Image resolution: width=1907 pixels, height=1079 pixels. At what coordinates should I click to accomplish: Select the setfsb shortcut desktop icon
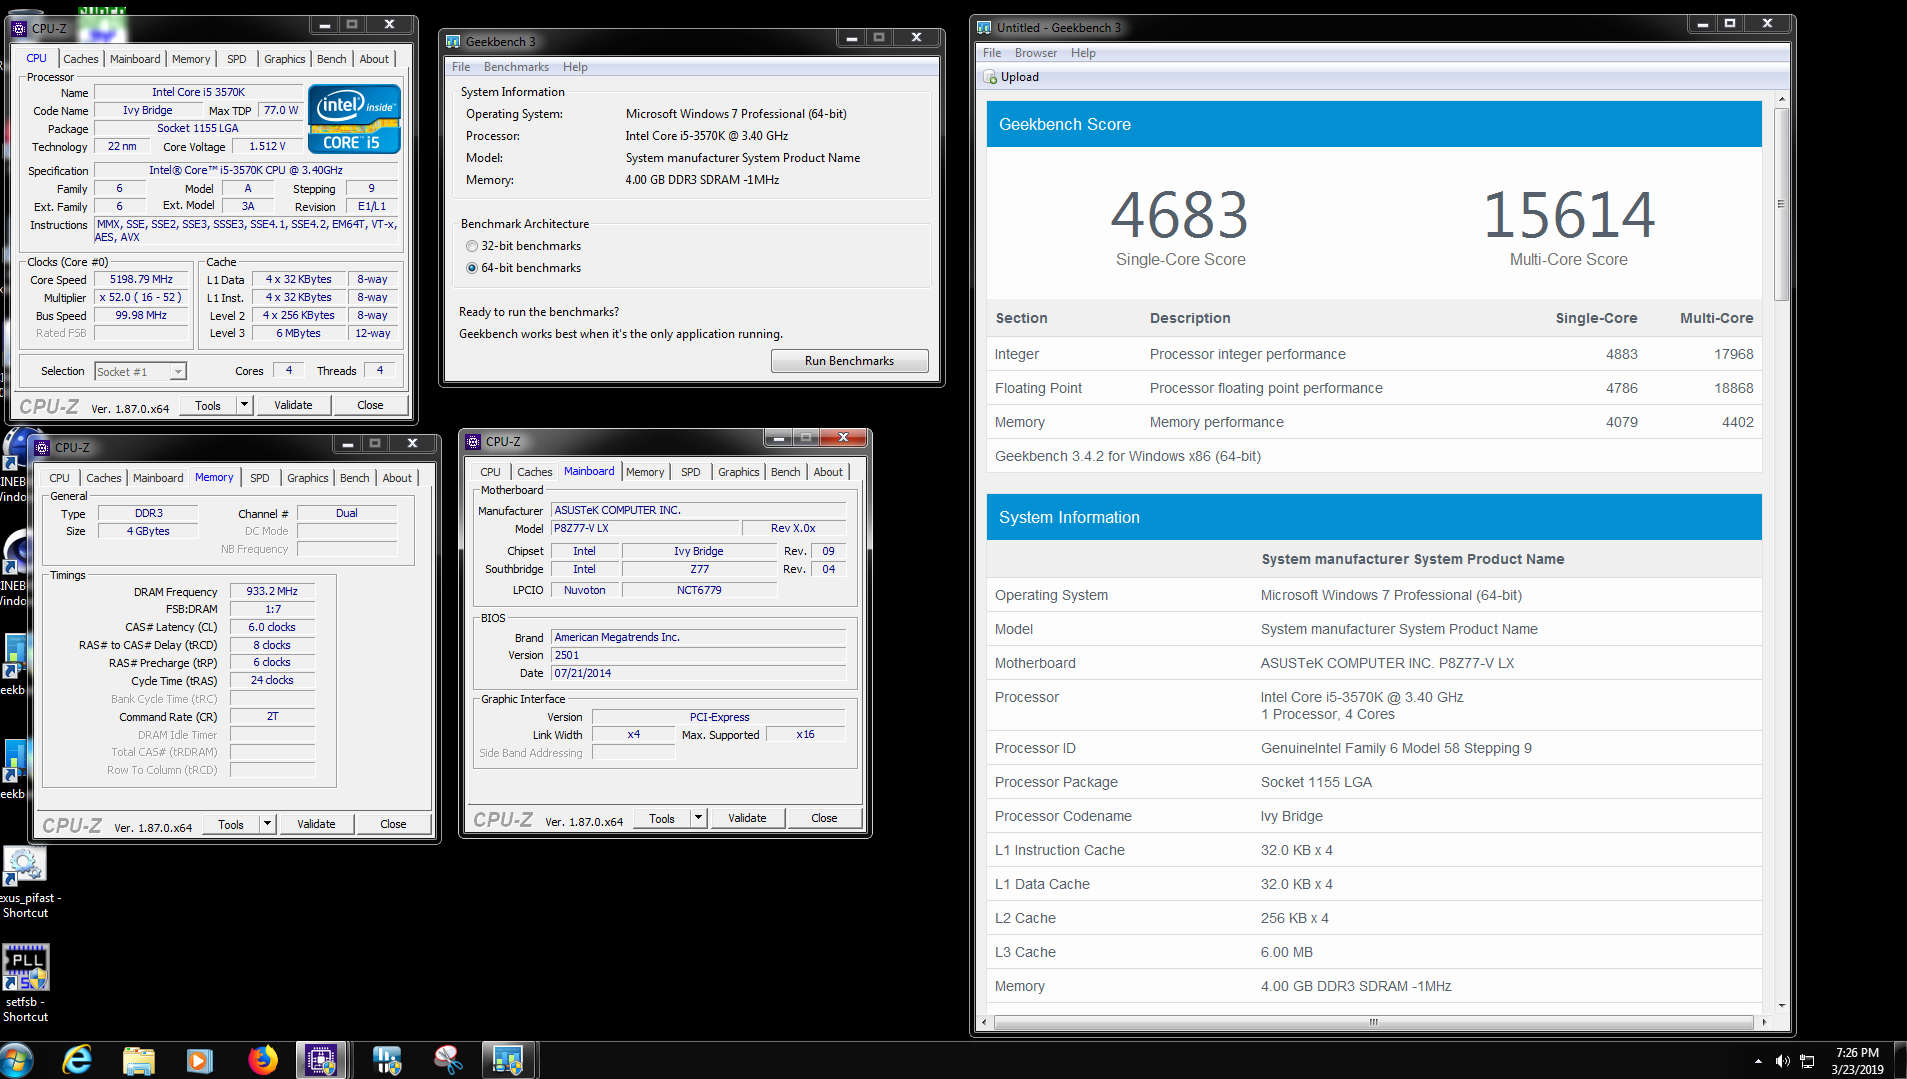[26, 984]
